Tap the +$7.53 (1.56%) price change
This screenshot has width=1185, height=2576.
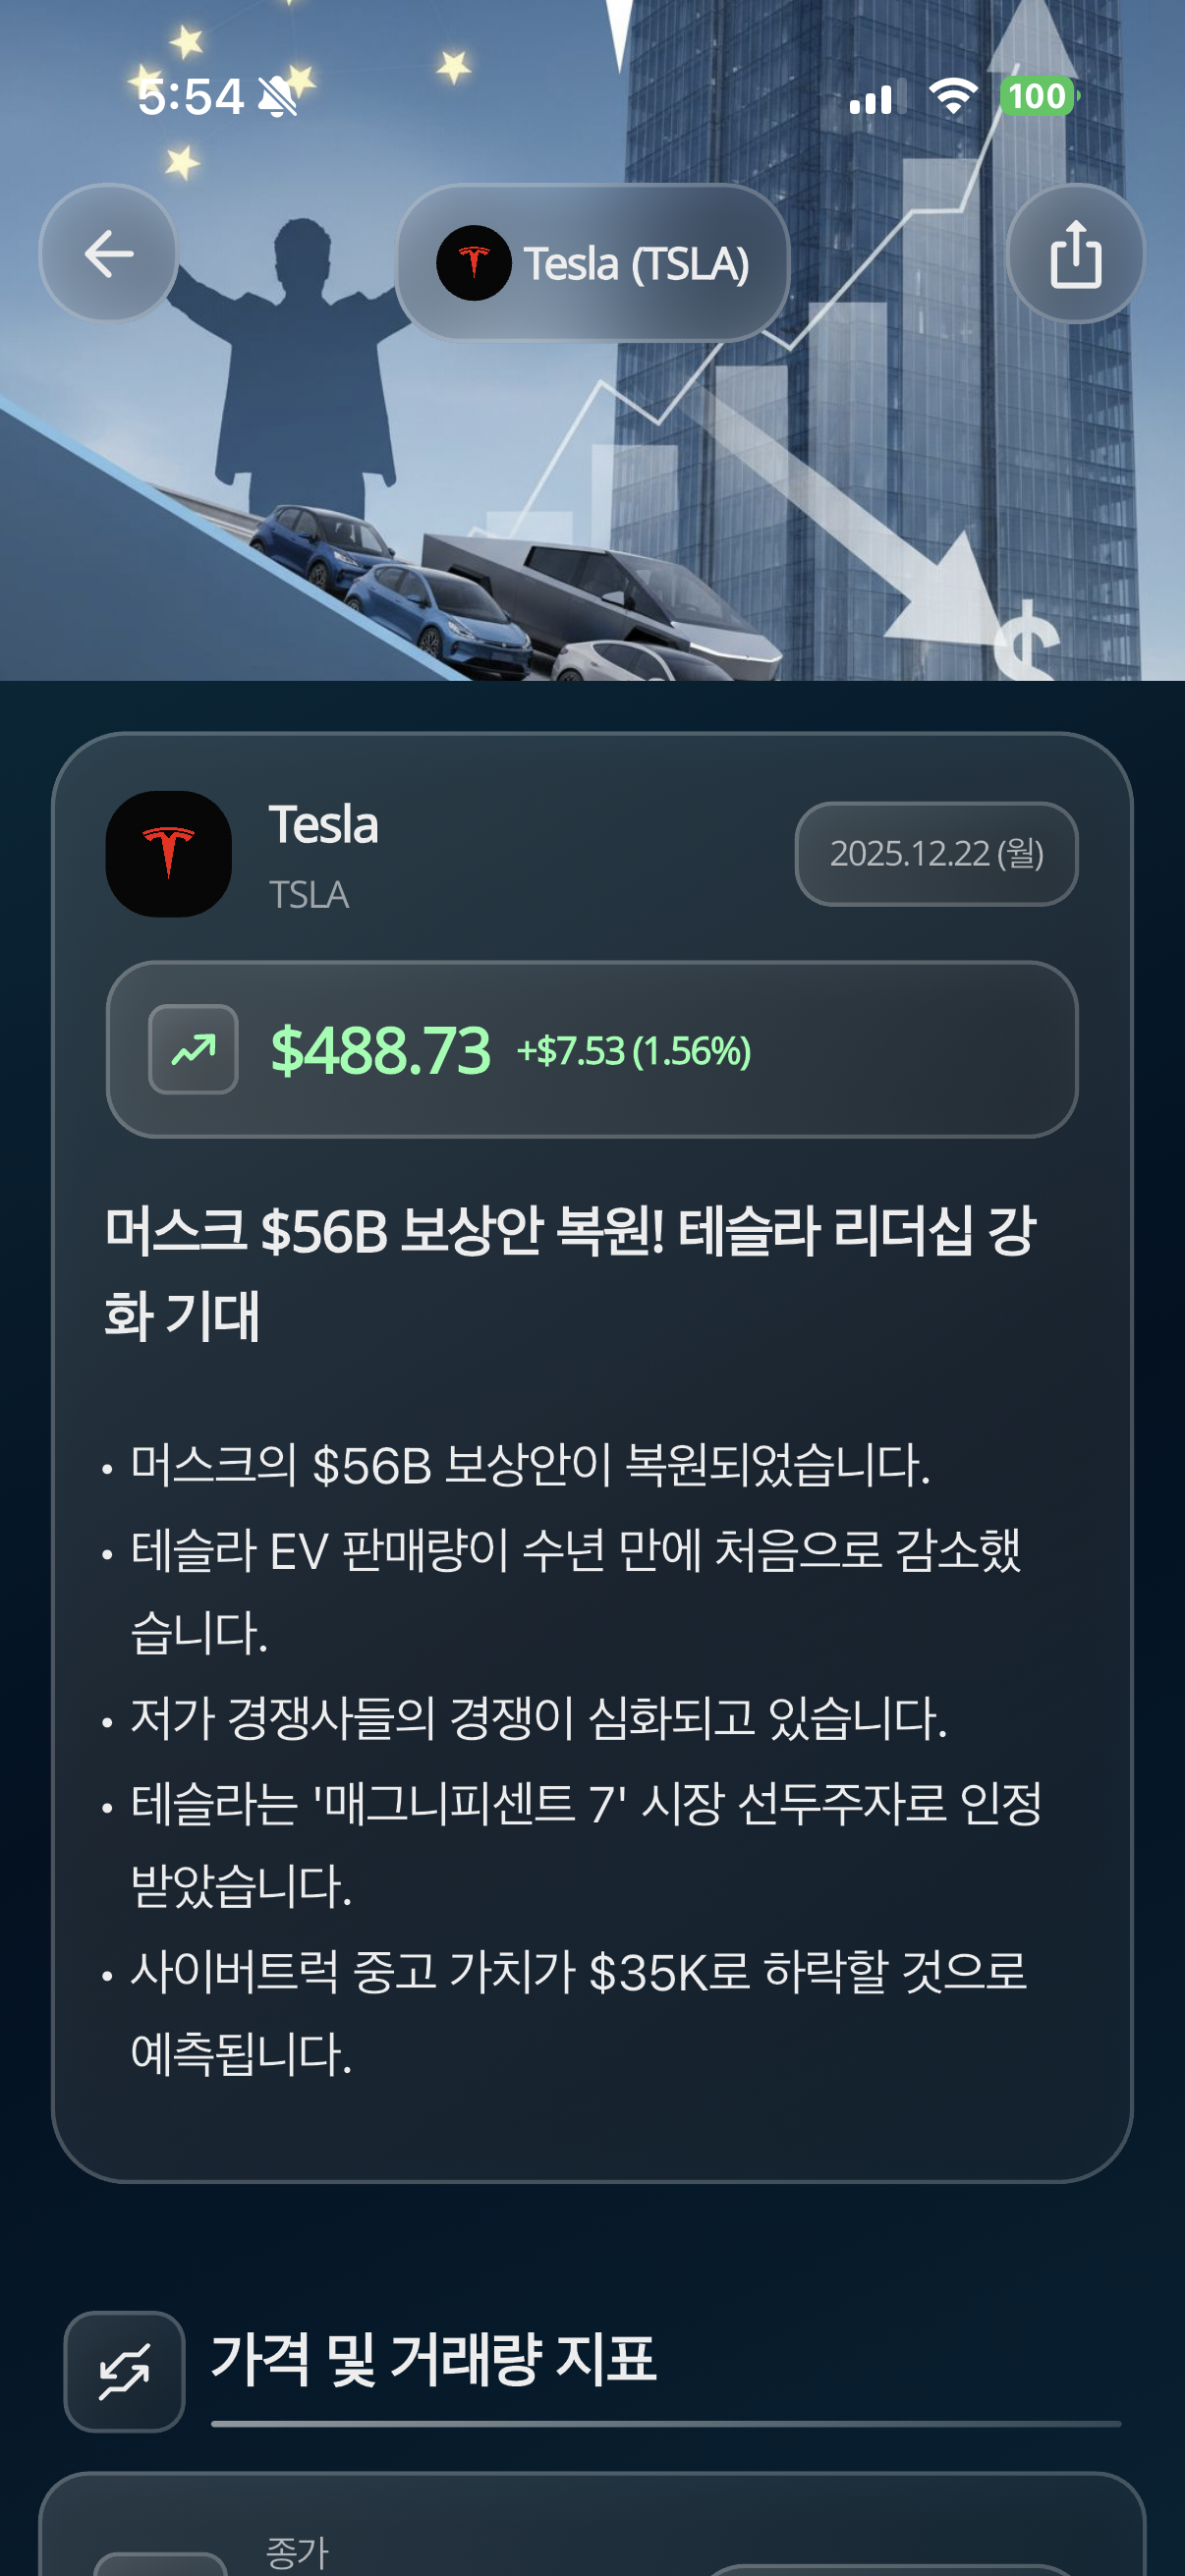point(634,1051)
